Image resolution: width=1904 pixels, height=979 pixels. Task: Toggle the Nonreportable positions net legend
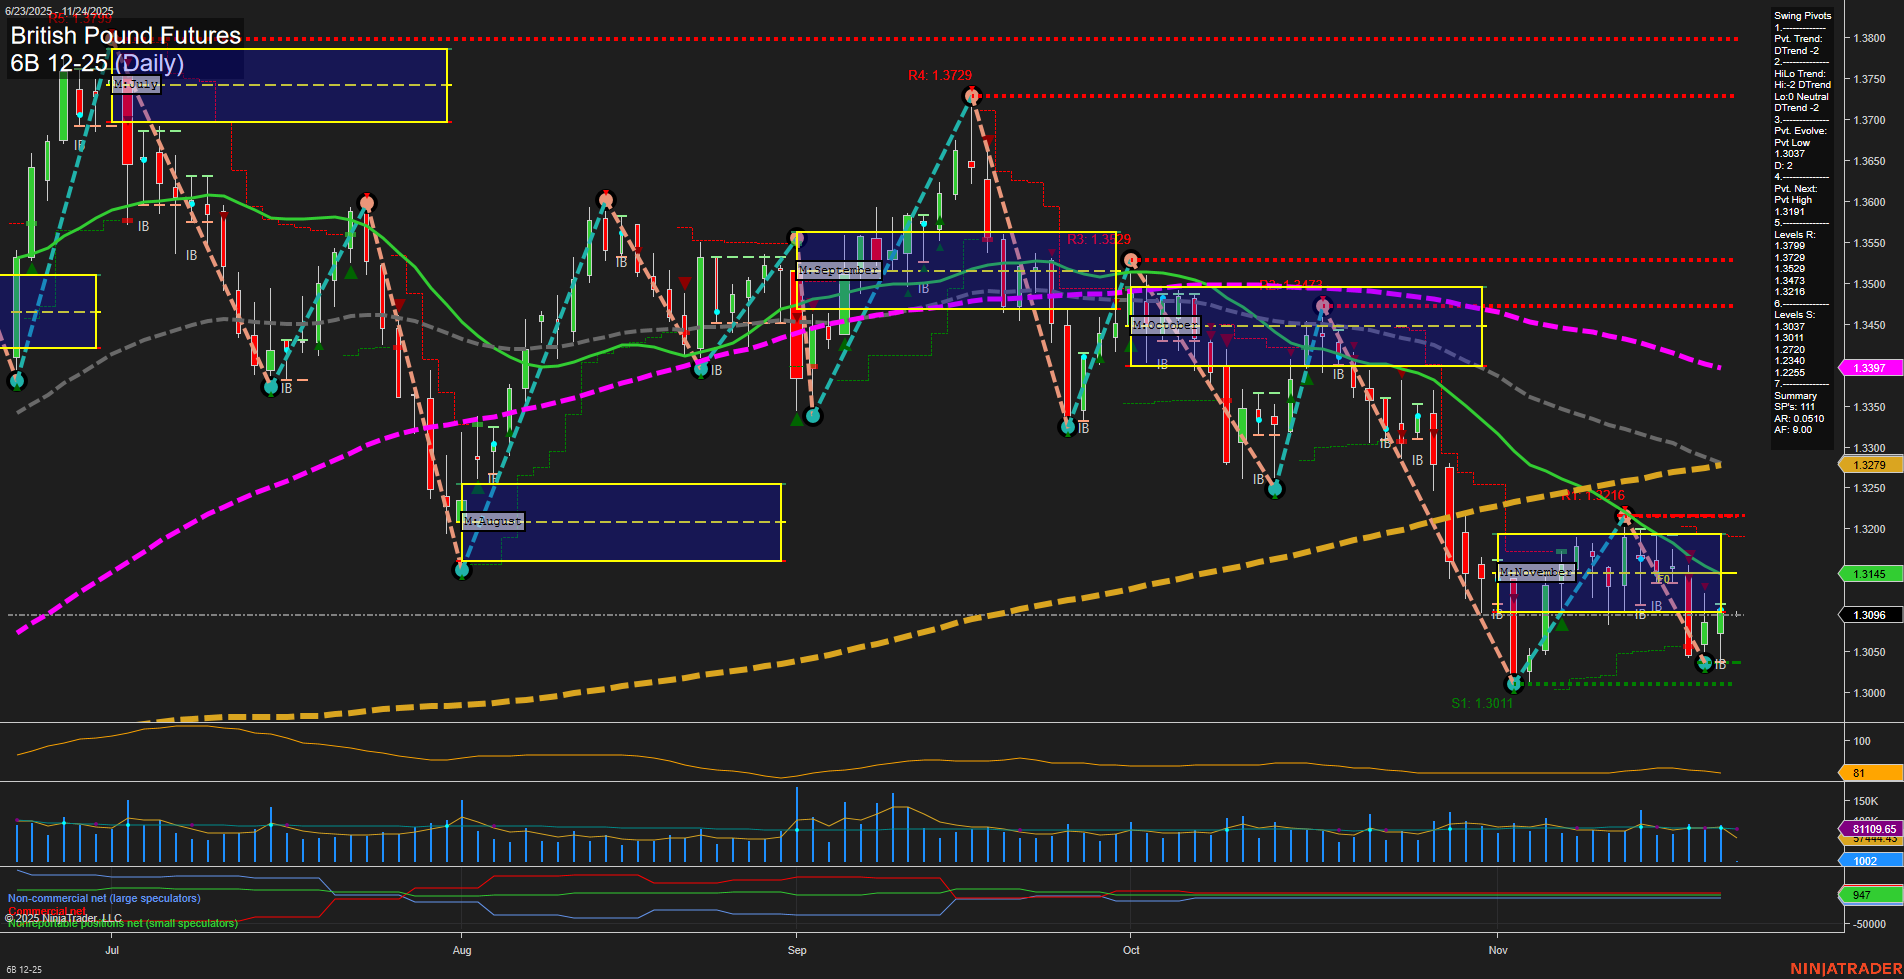pos(122,924)
